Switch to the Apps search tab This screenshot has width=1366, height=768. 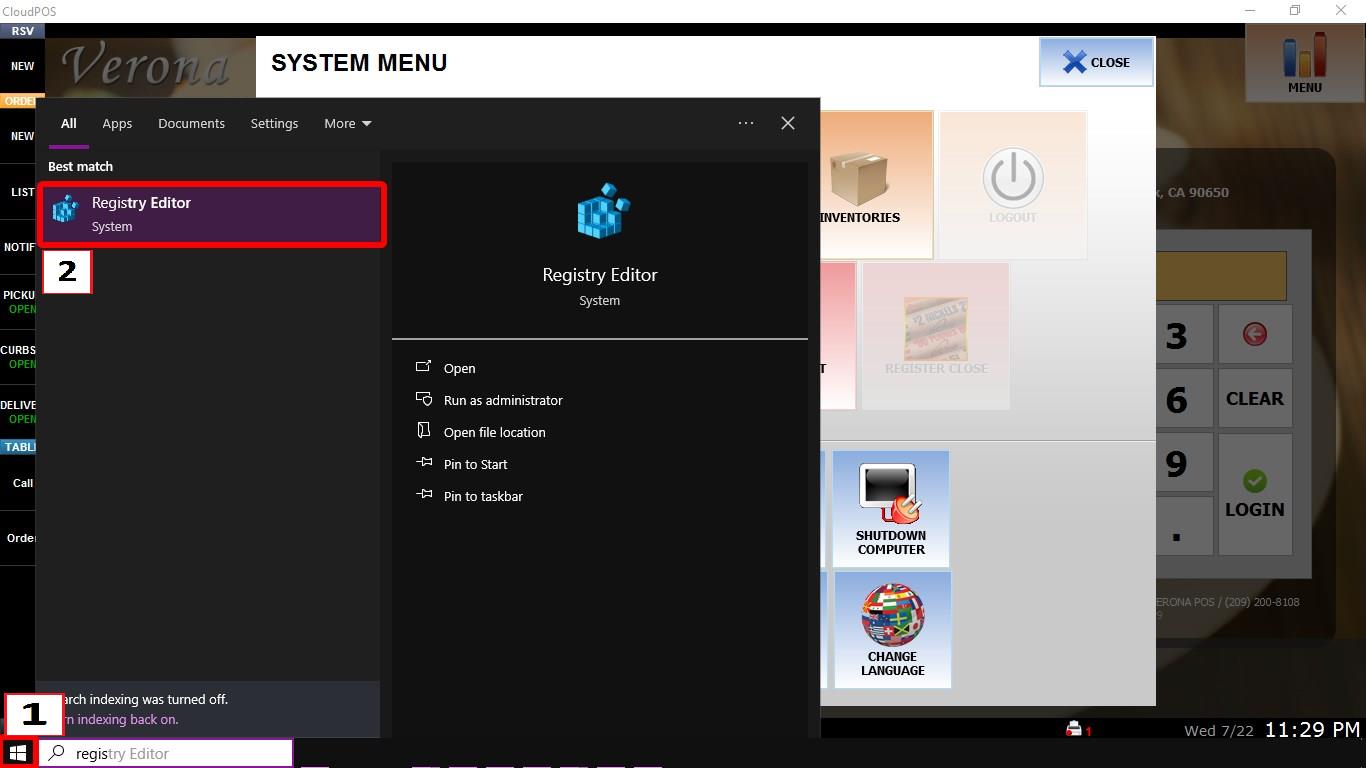[117, 123]
